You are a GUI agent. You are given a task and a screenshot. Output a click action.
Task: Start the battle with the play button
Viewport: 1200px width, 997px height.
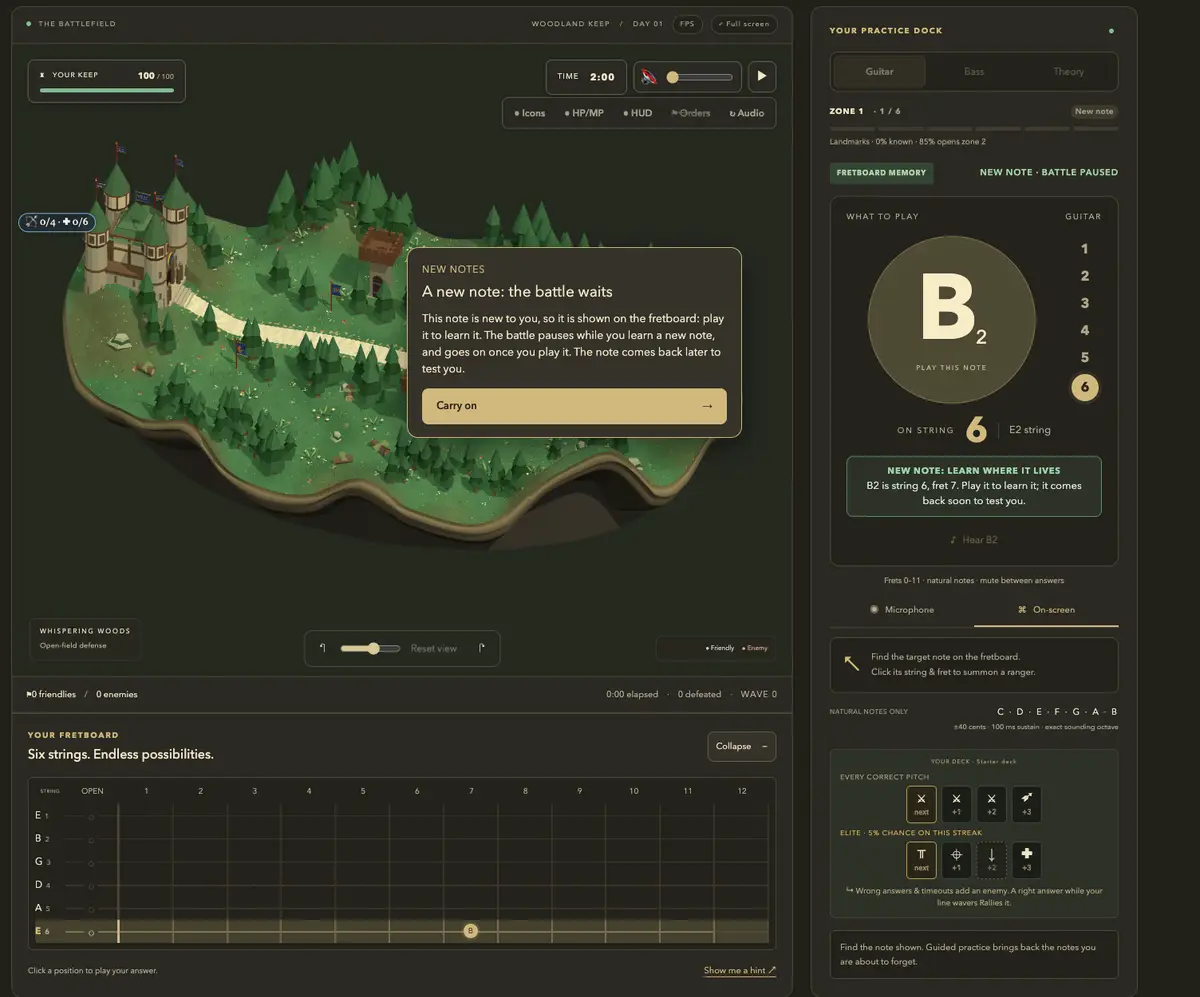click(762, 76)
